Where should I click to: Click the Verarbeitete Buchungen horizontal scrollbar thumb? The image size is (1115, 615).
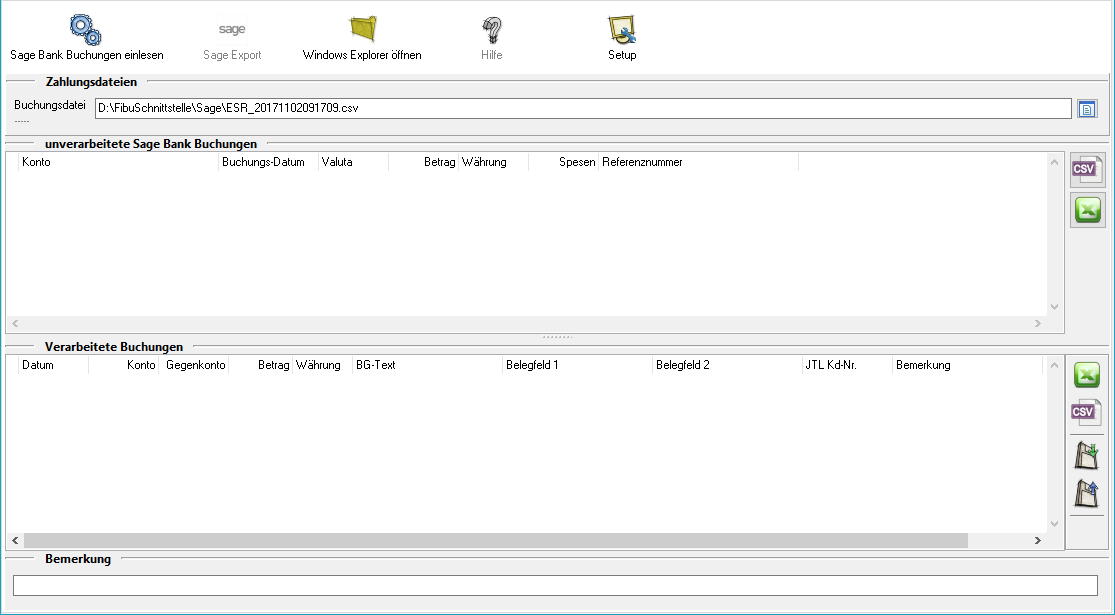pos(495,541)
